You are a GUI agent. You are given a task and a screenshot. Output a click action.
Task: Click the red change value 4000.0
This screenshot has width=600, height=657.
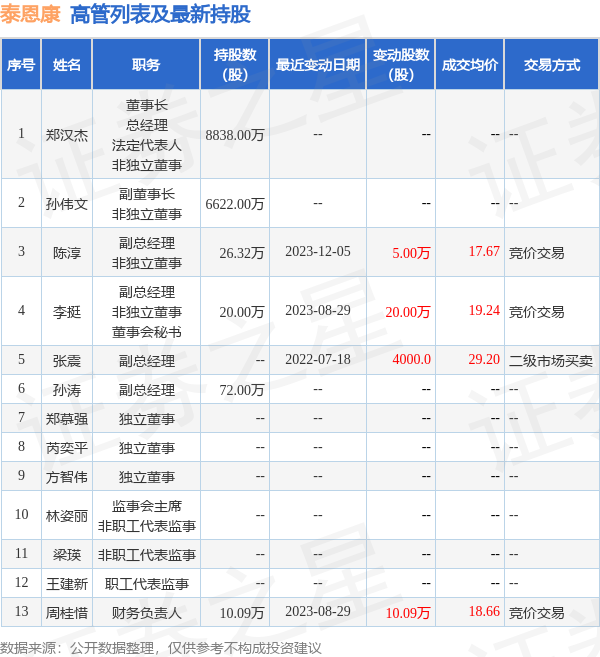411,360
